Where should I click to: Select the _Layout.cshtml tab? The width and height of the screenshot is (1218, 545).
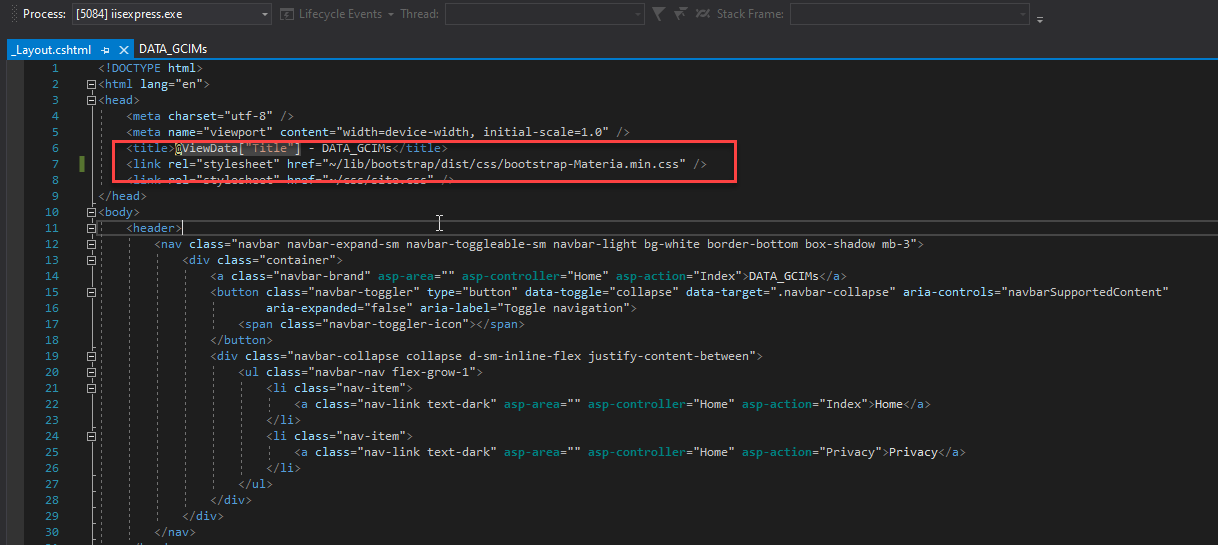[51, 49]
